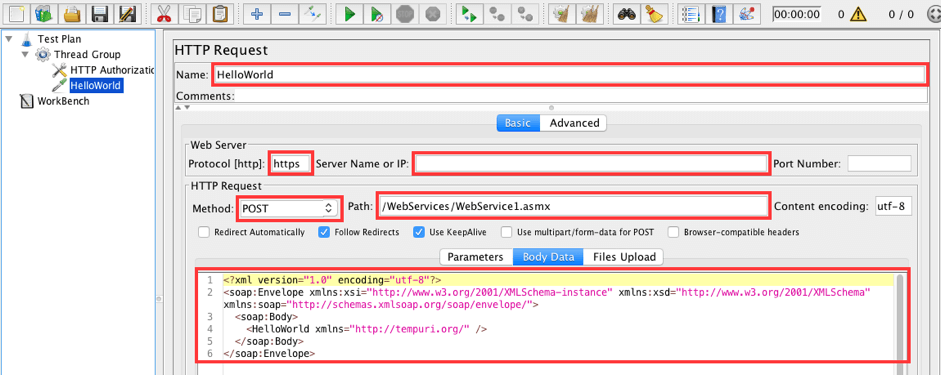Click the Toggle enable/disable toolbar icon

[x=313, y=13]
